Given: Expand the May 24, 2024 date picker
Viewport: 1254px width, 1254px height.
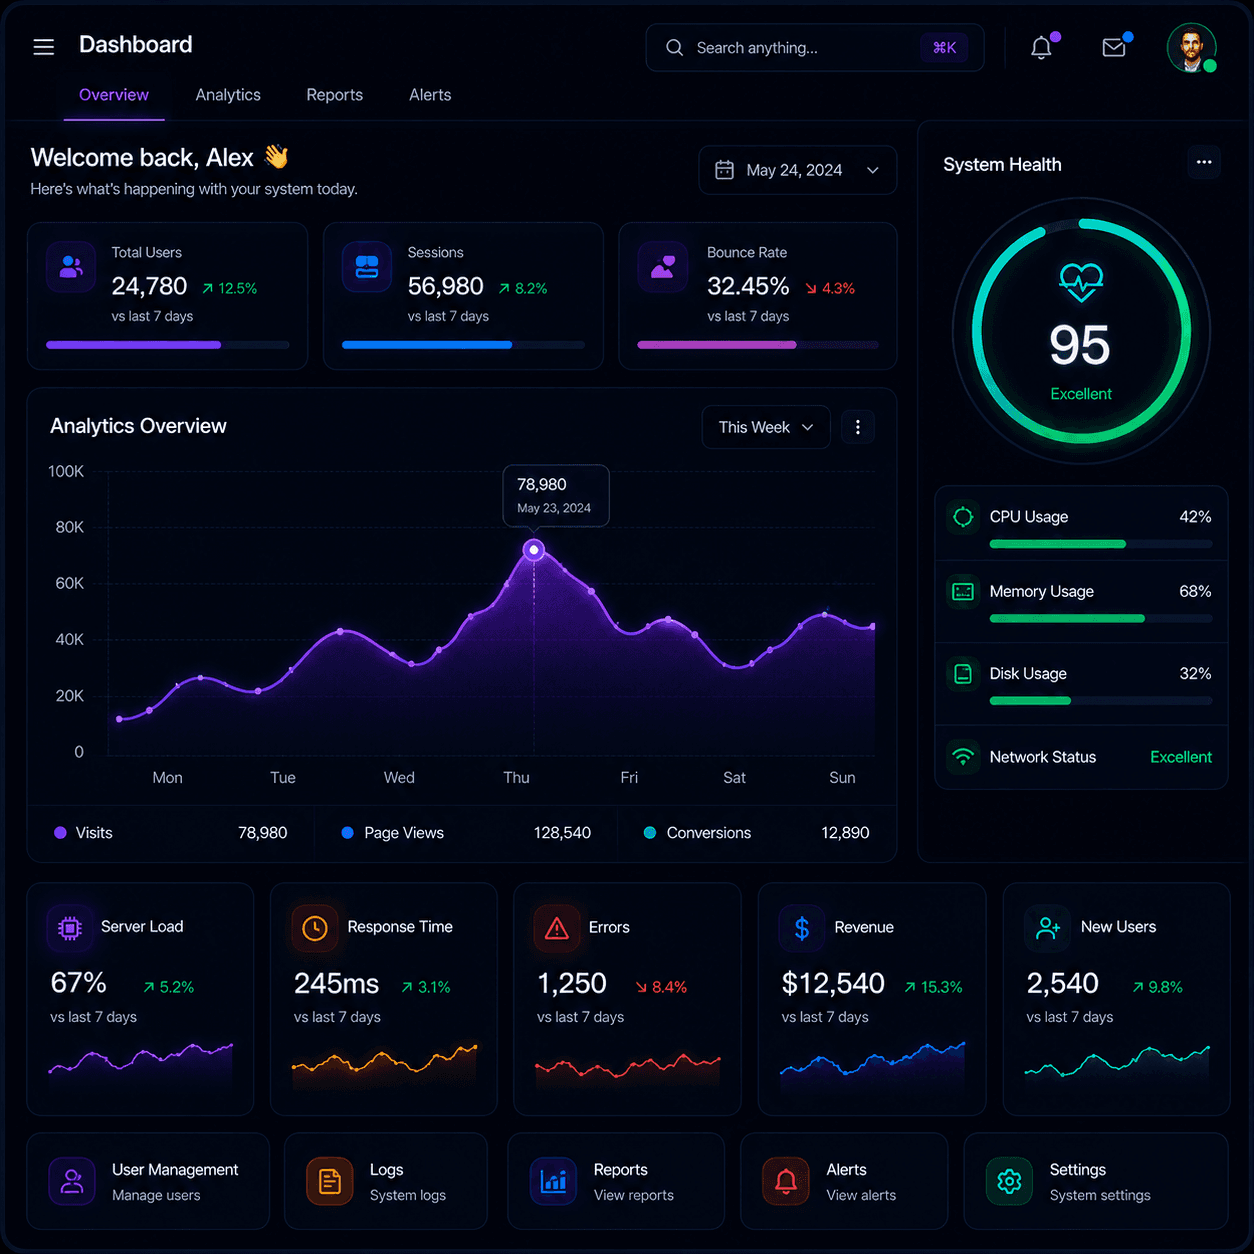Looking at the screenshot, I should point(797,170).
